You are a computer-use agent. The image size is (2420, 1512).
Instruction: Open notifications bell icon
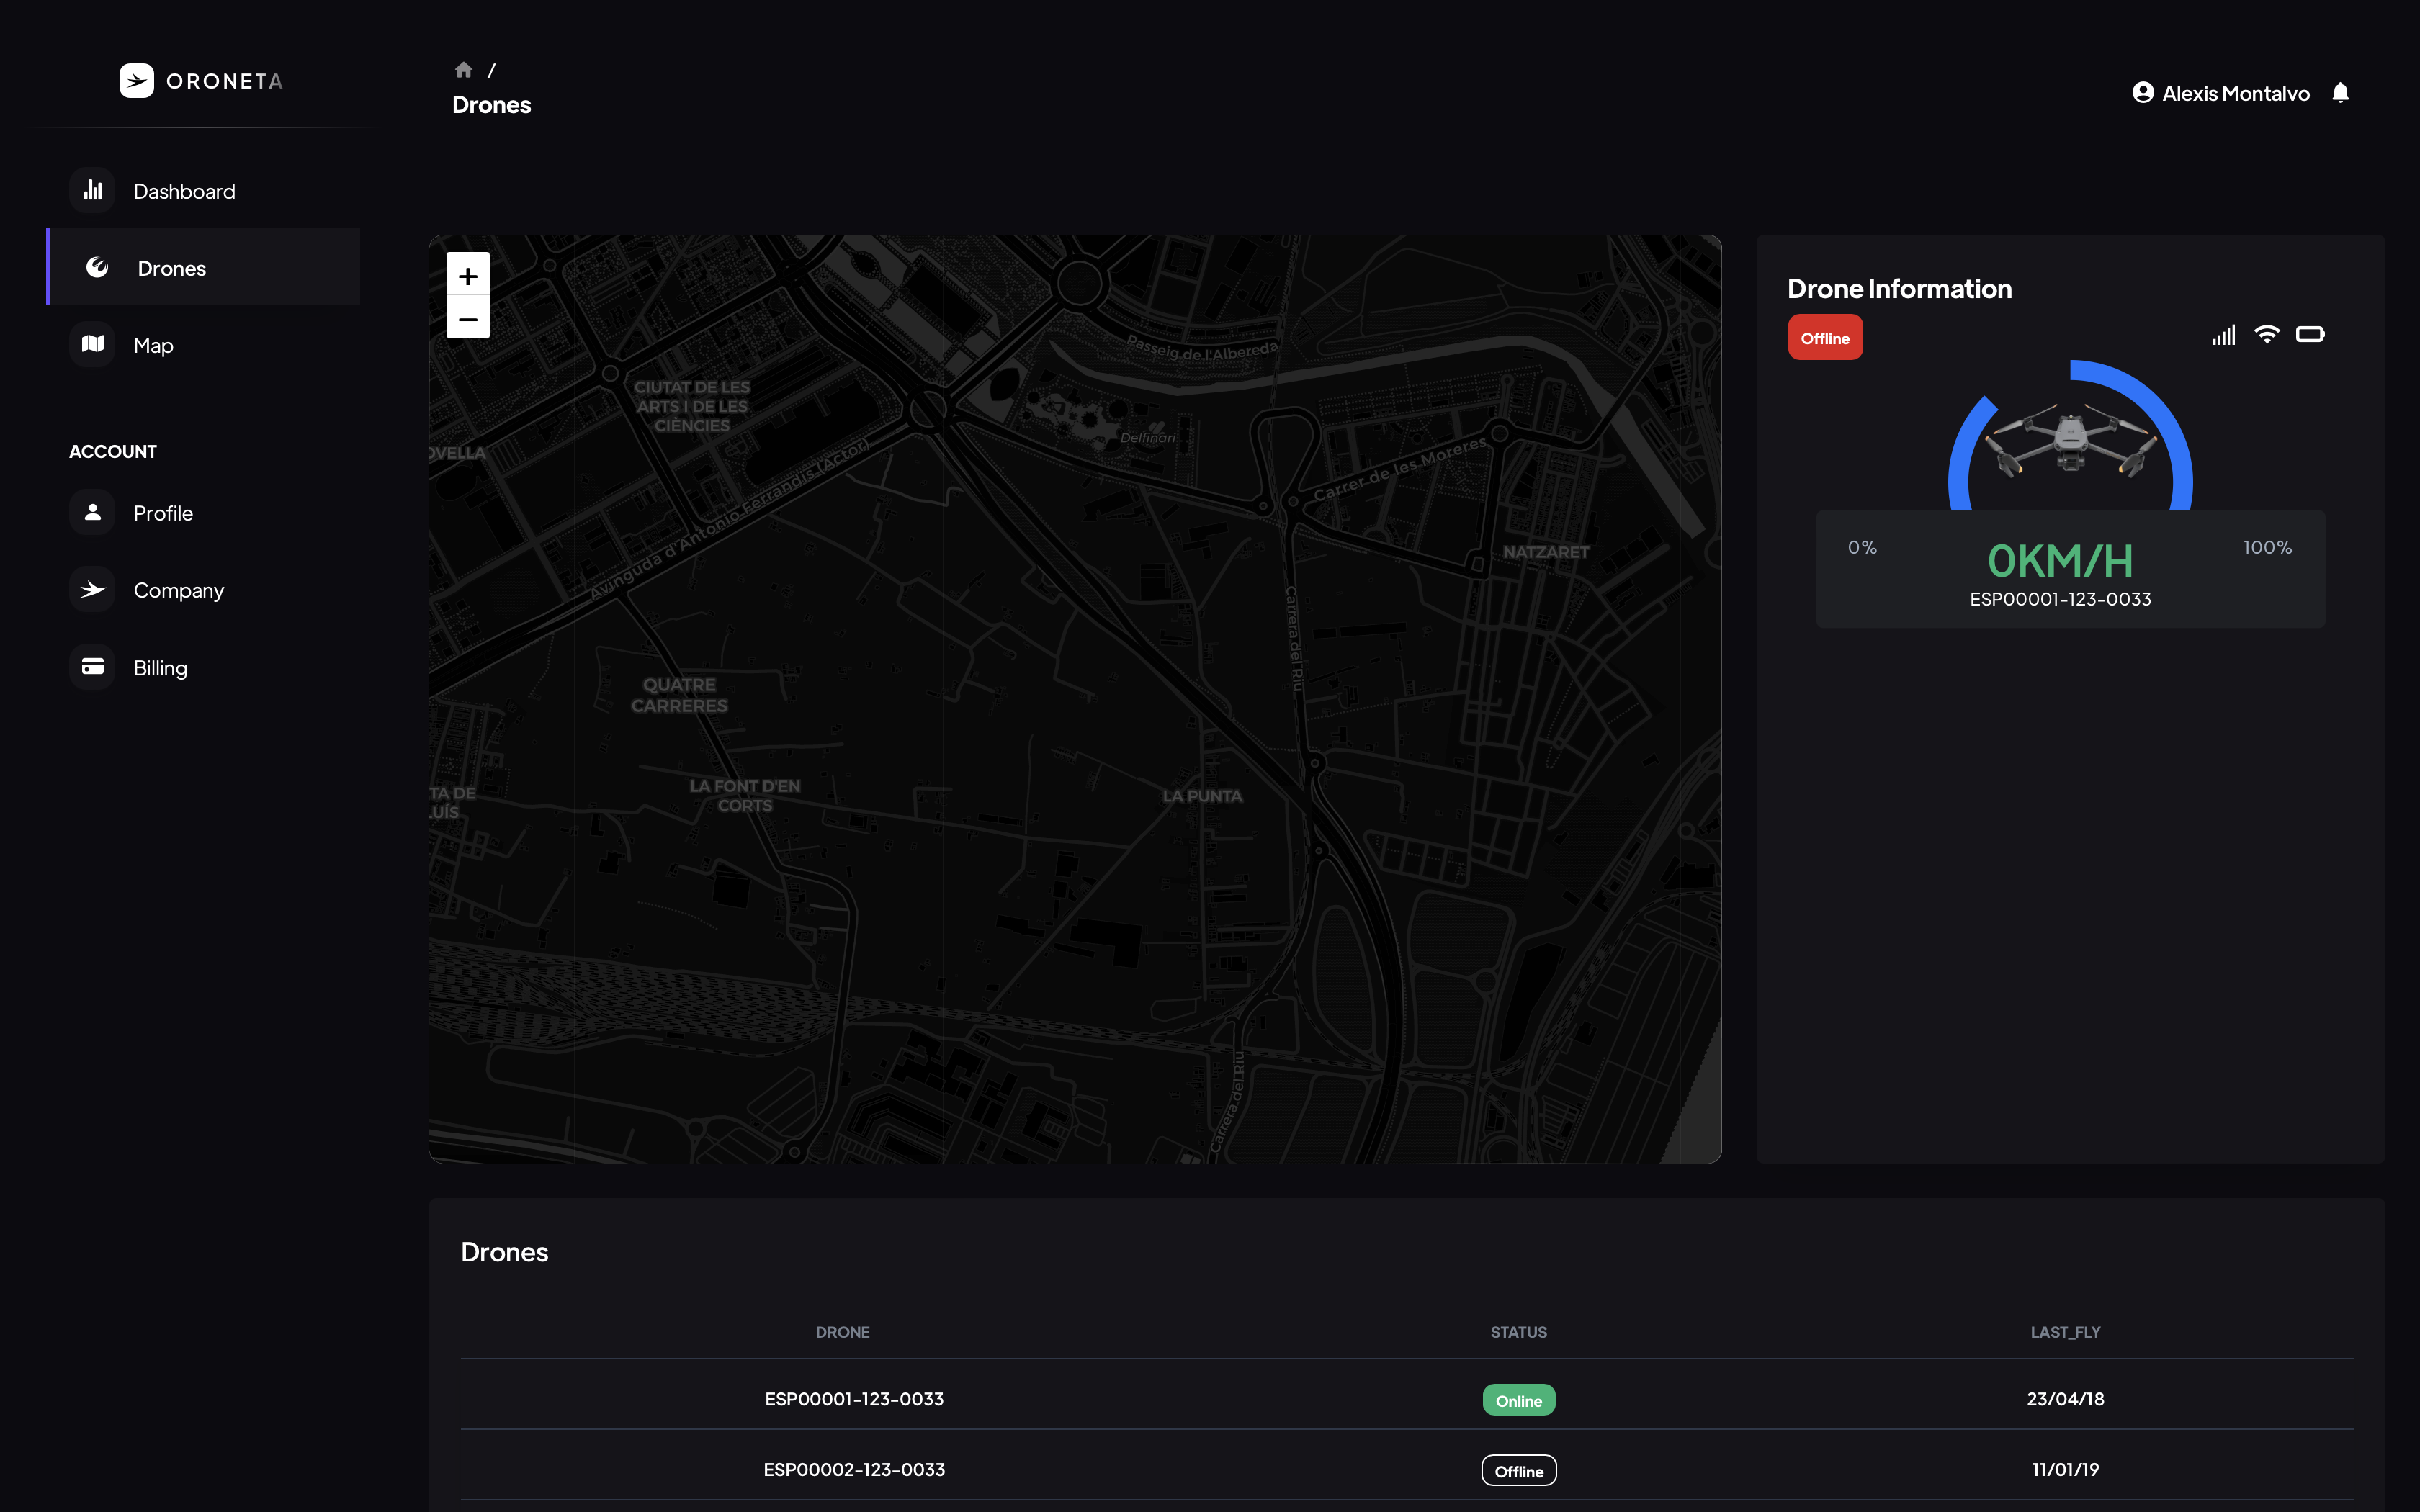(2340, 93)
